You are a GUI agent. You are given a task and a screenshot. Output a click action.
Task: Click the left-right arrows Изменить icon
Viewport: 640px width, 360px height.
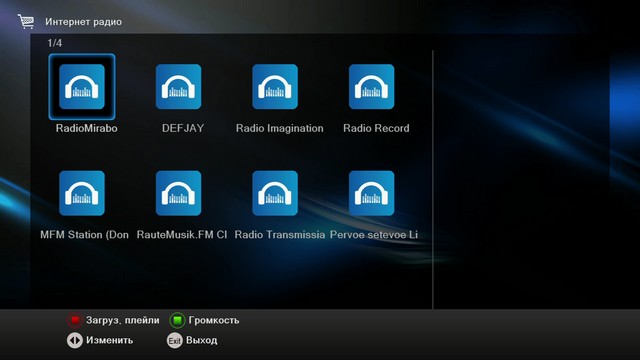(x=75, y=340)
